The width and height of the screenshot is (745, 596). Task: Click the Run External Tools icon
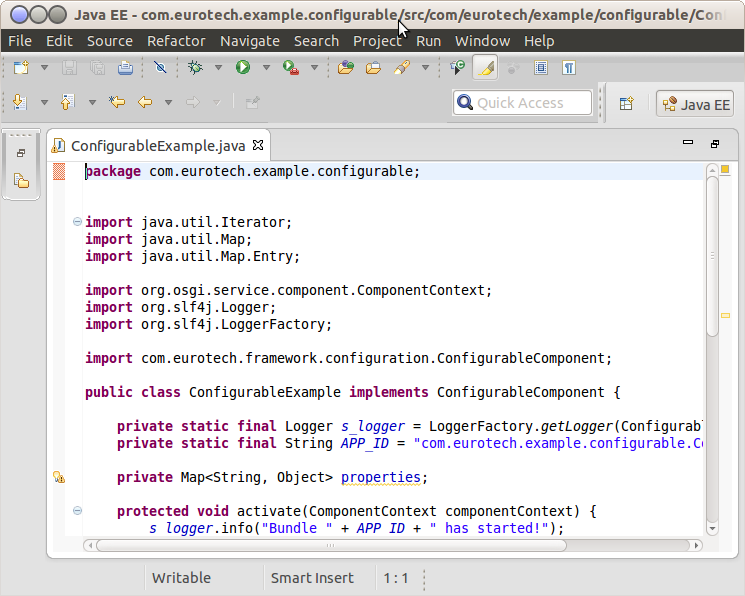point(290,68)
